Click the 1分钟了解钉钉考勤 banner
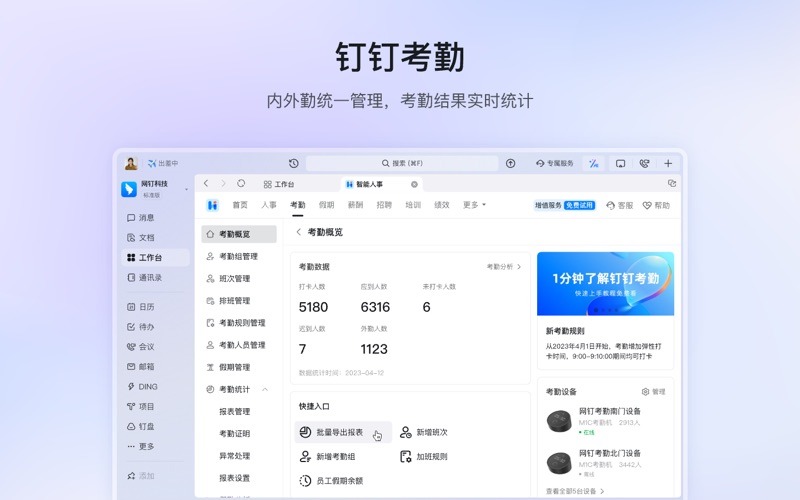 click(605, 284)
